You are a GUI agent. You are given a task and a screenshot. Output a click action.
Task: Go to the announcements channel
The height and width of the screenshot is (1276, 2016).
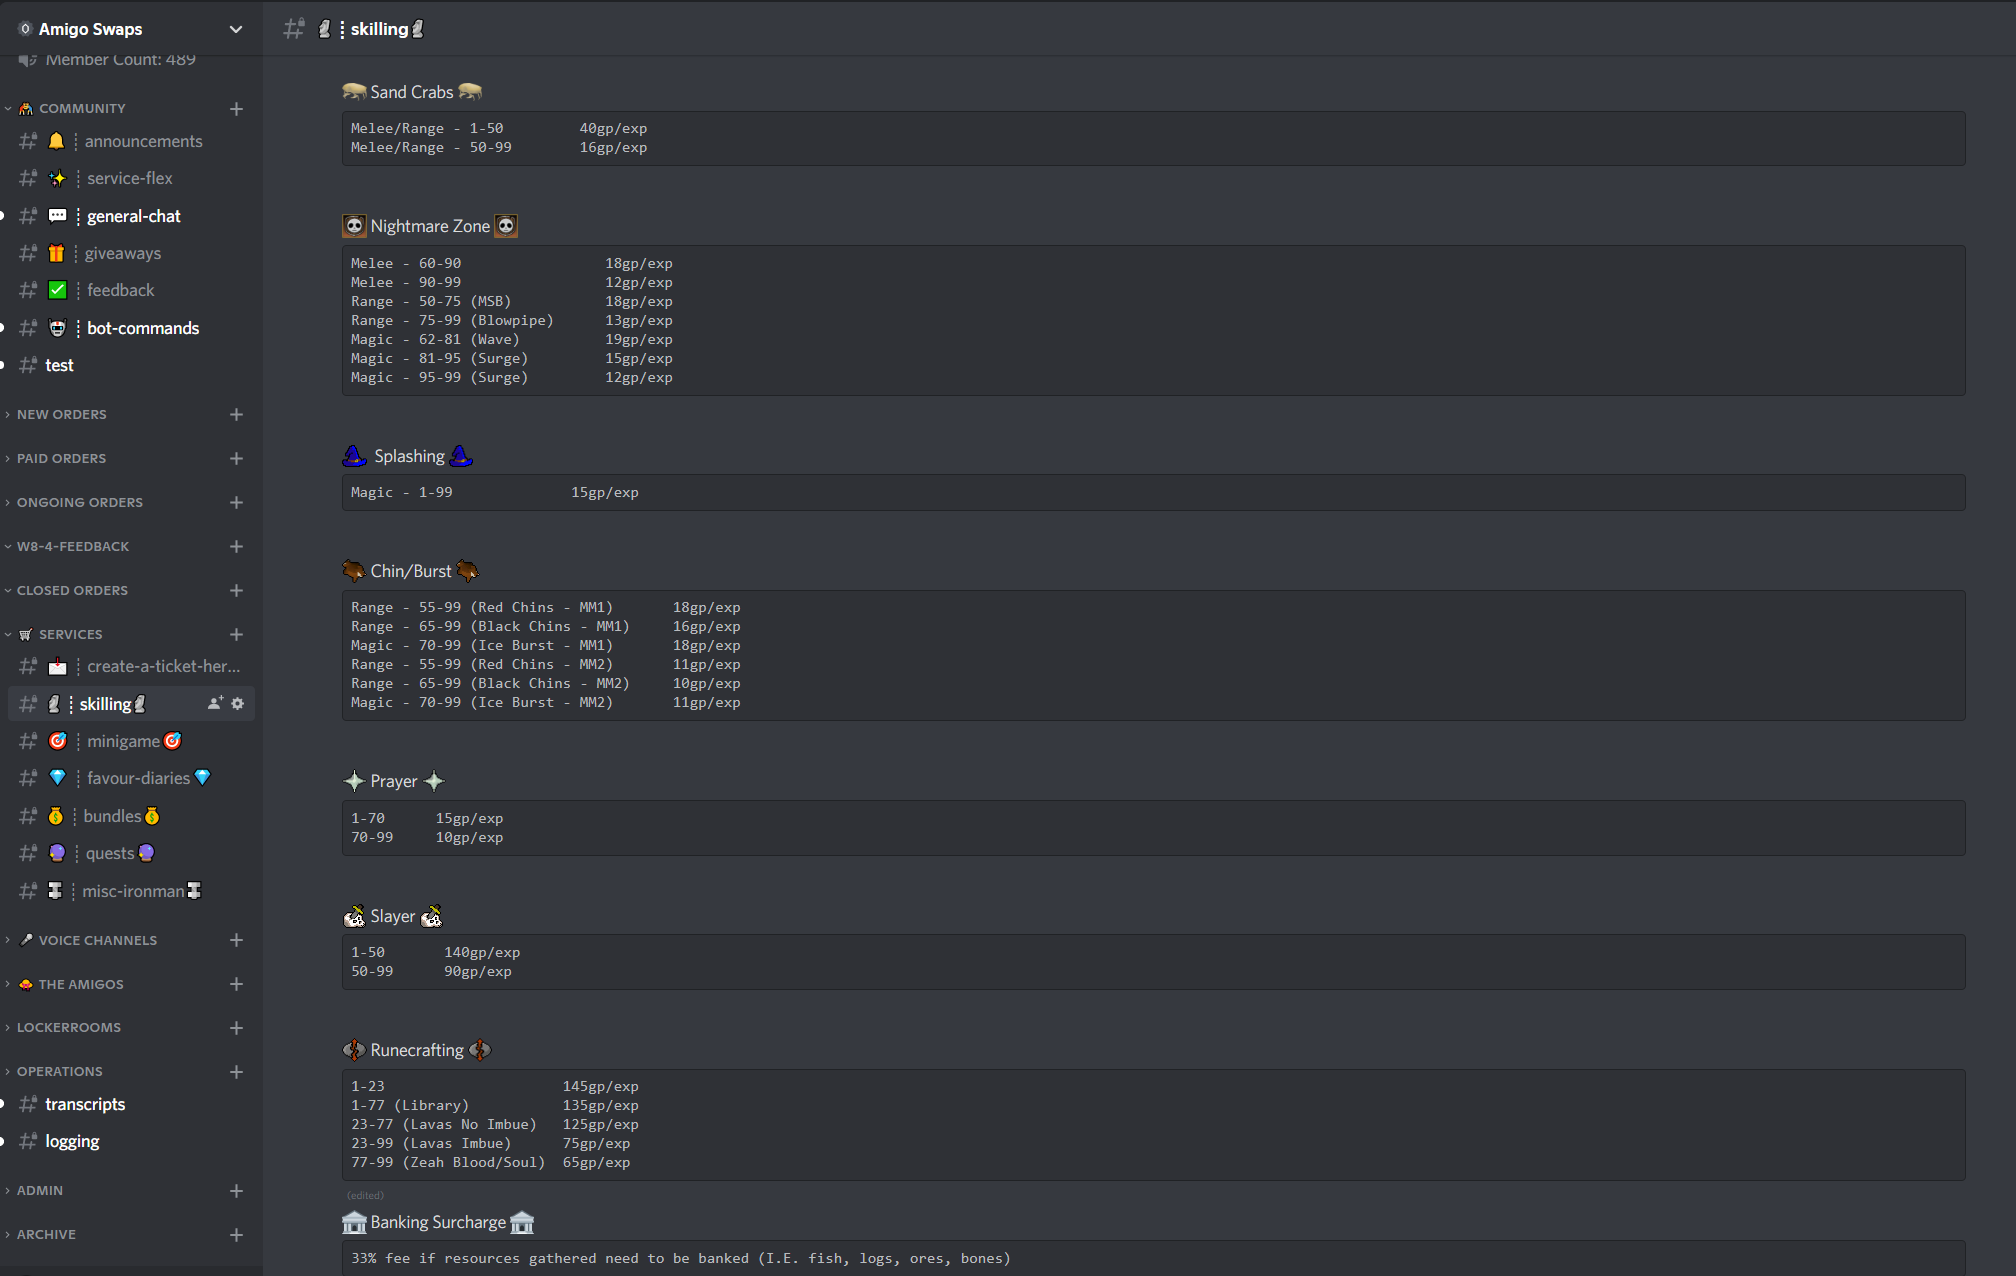(143, 142)
